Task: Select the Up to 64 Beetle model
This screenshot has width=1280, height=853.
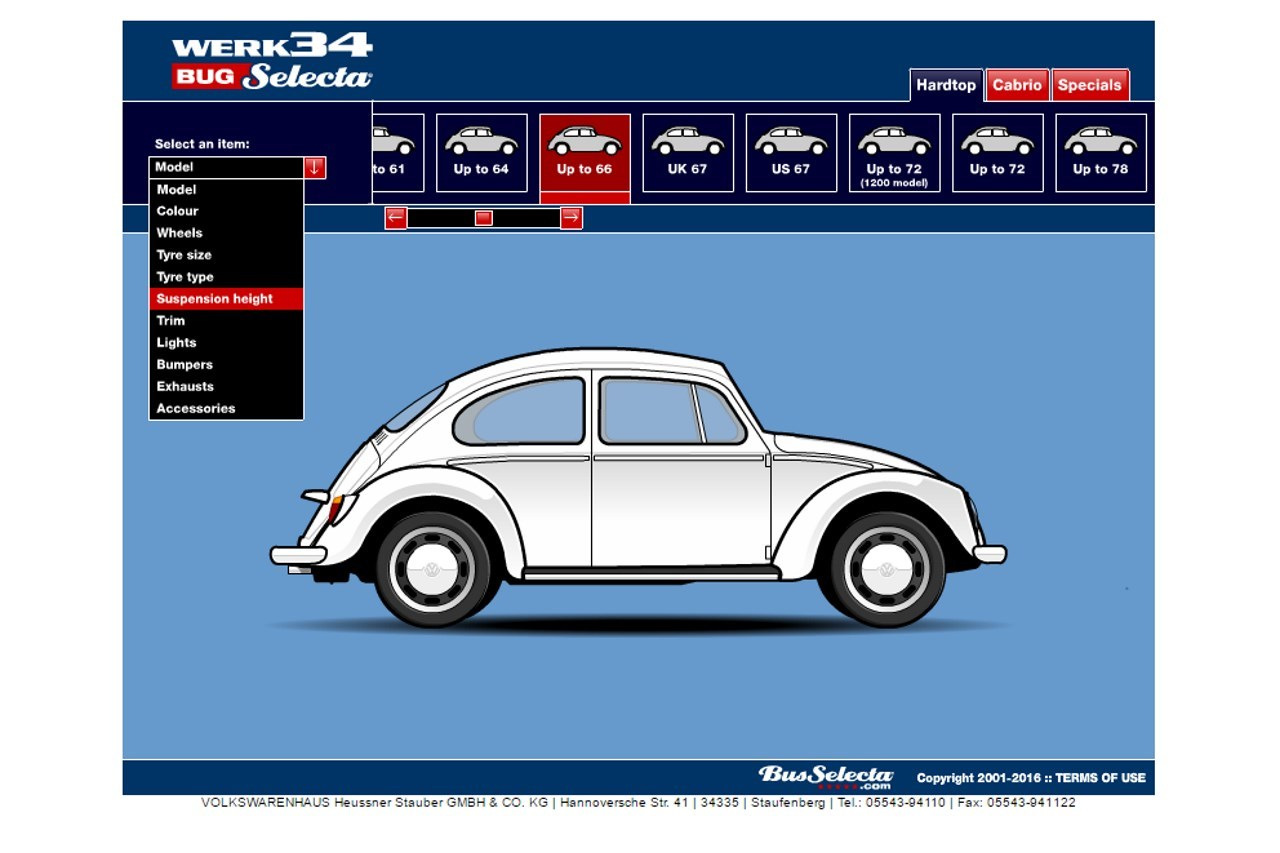Action: pyautogui.click(x=481, y=153)
